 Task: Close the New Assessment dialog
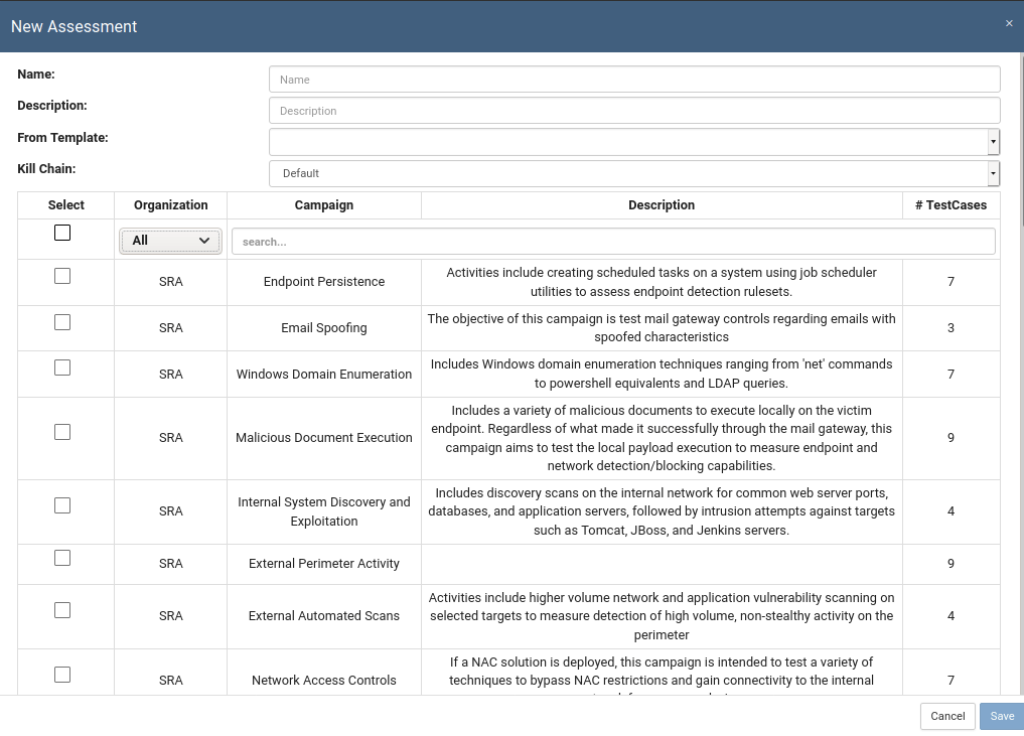click(1008, 22)
